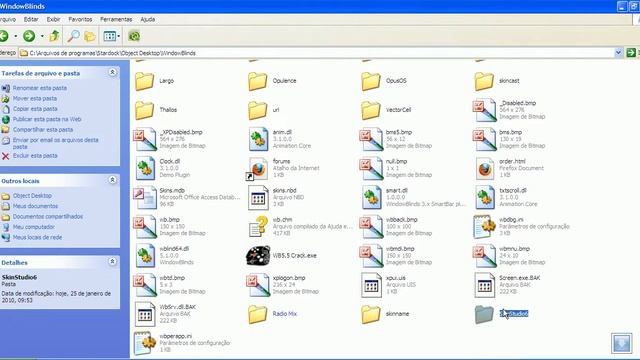The height and width of the screenshot is (360, 640).
Task: Click Compartilhar esta pasta link
Action: click(43, 129)
